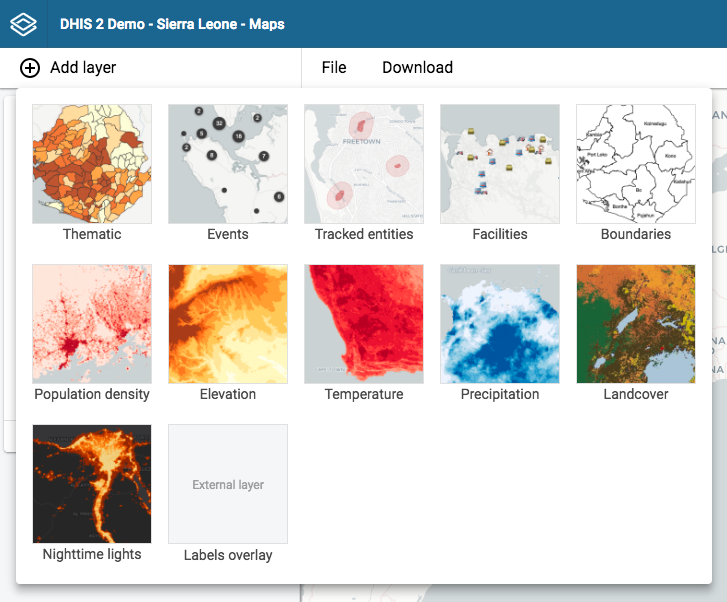Pick the Boundaries layer thumbnail
The image size is (727, 602).
coord(636,164)
